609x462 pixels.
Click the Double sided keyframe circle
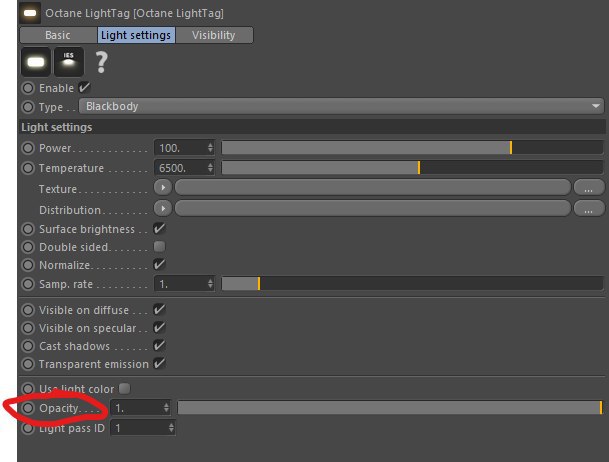[x=28, y=247]
